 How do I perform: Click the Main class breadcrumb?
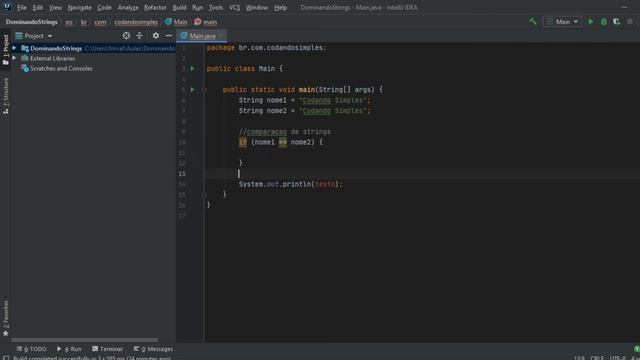176,22
